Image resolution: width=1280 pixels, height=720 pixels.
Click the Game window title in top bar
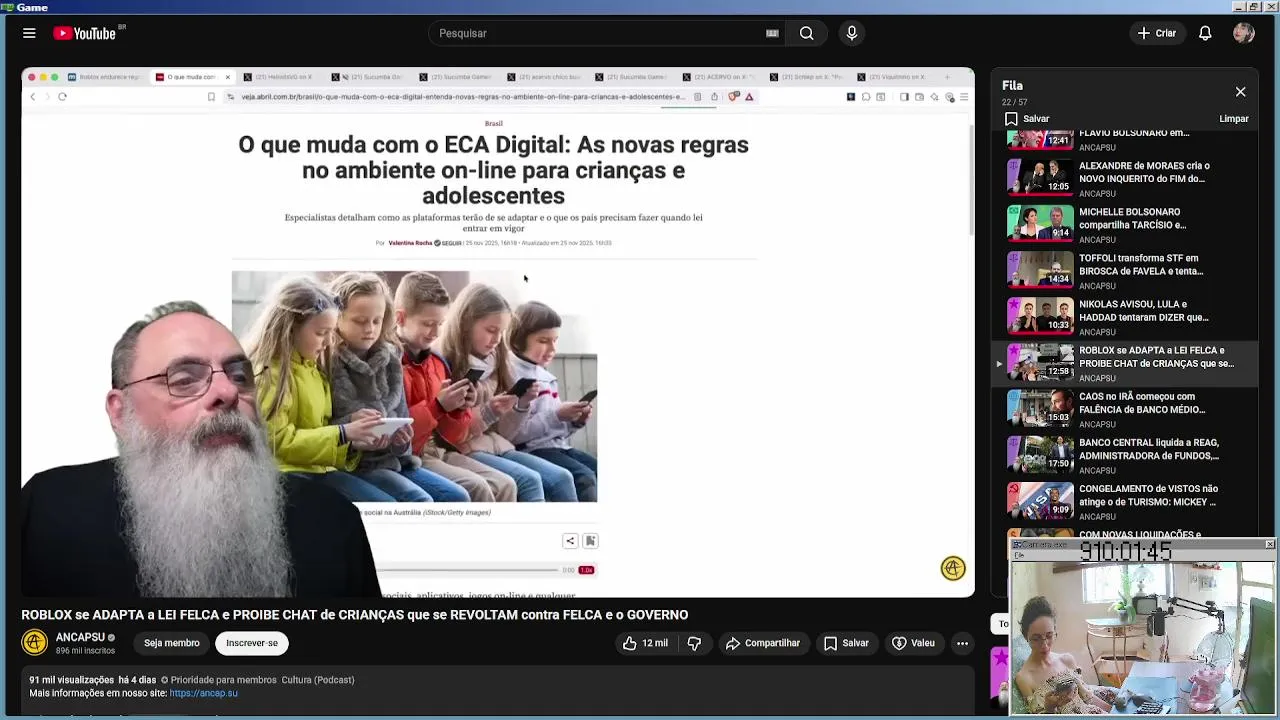click(32, 7)
